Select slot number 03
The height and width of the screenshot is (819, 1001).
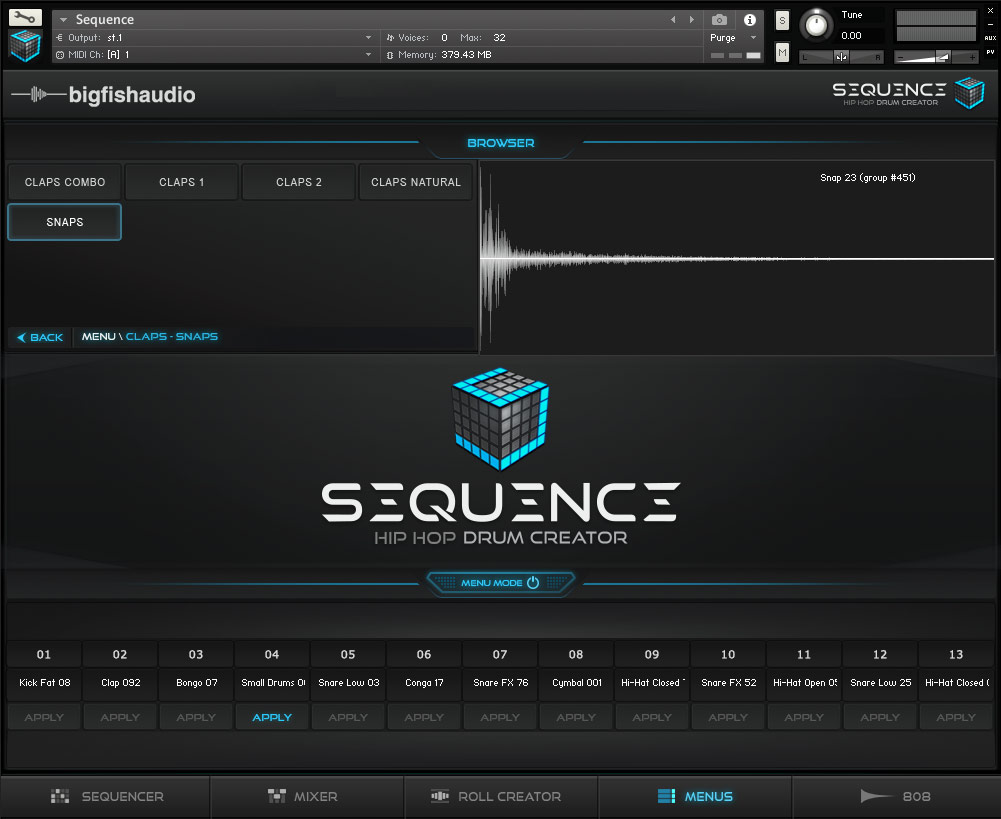196,654
